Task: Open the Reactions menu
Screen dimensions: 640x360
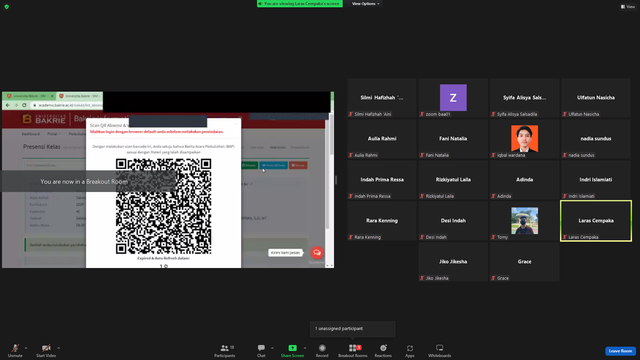Action: click(x=383, y=350)
